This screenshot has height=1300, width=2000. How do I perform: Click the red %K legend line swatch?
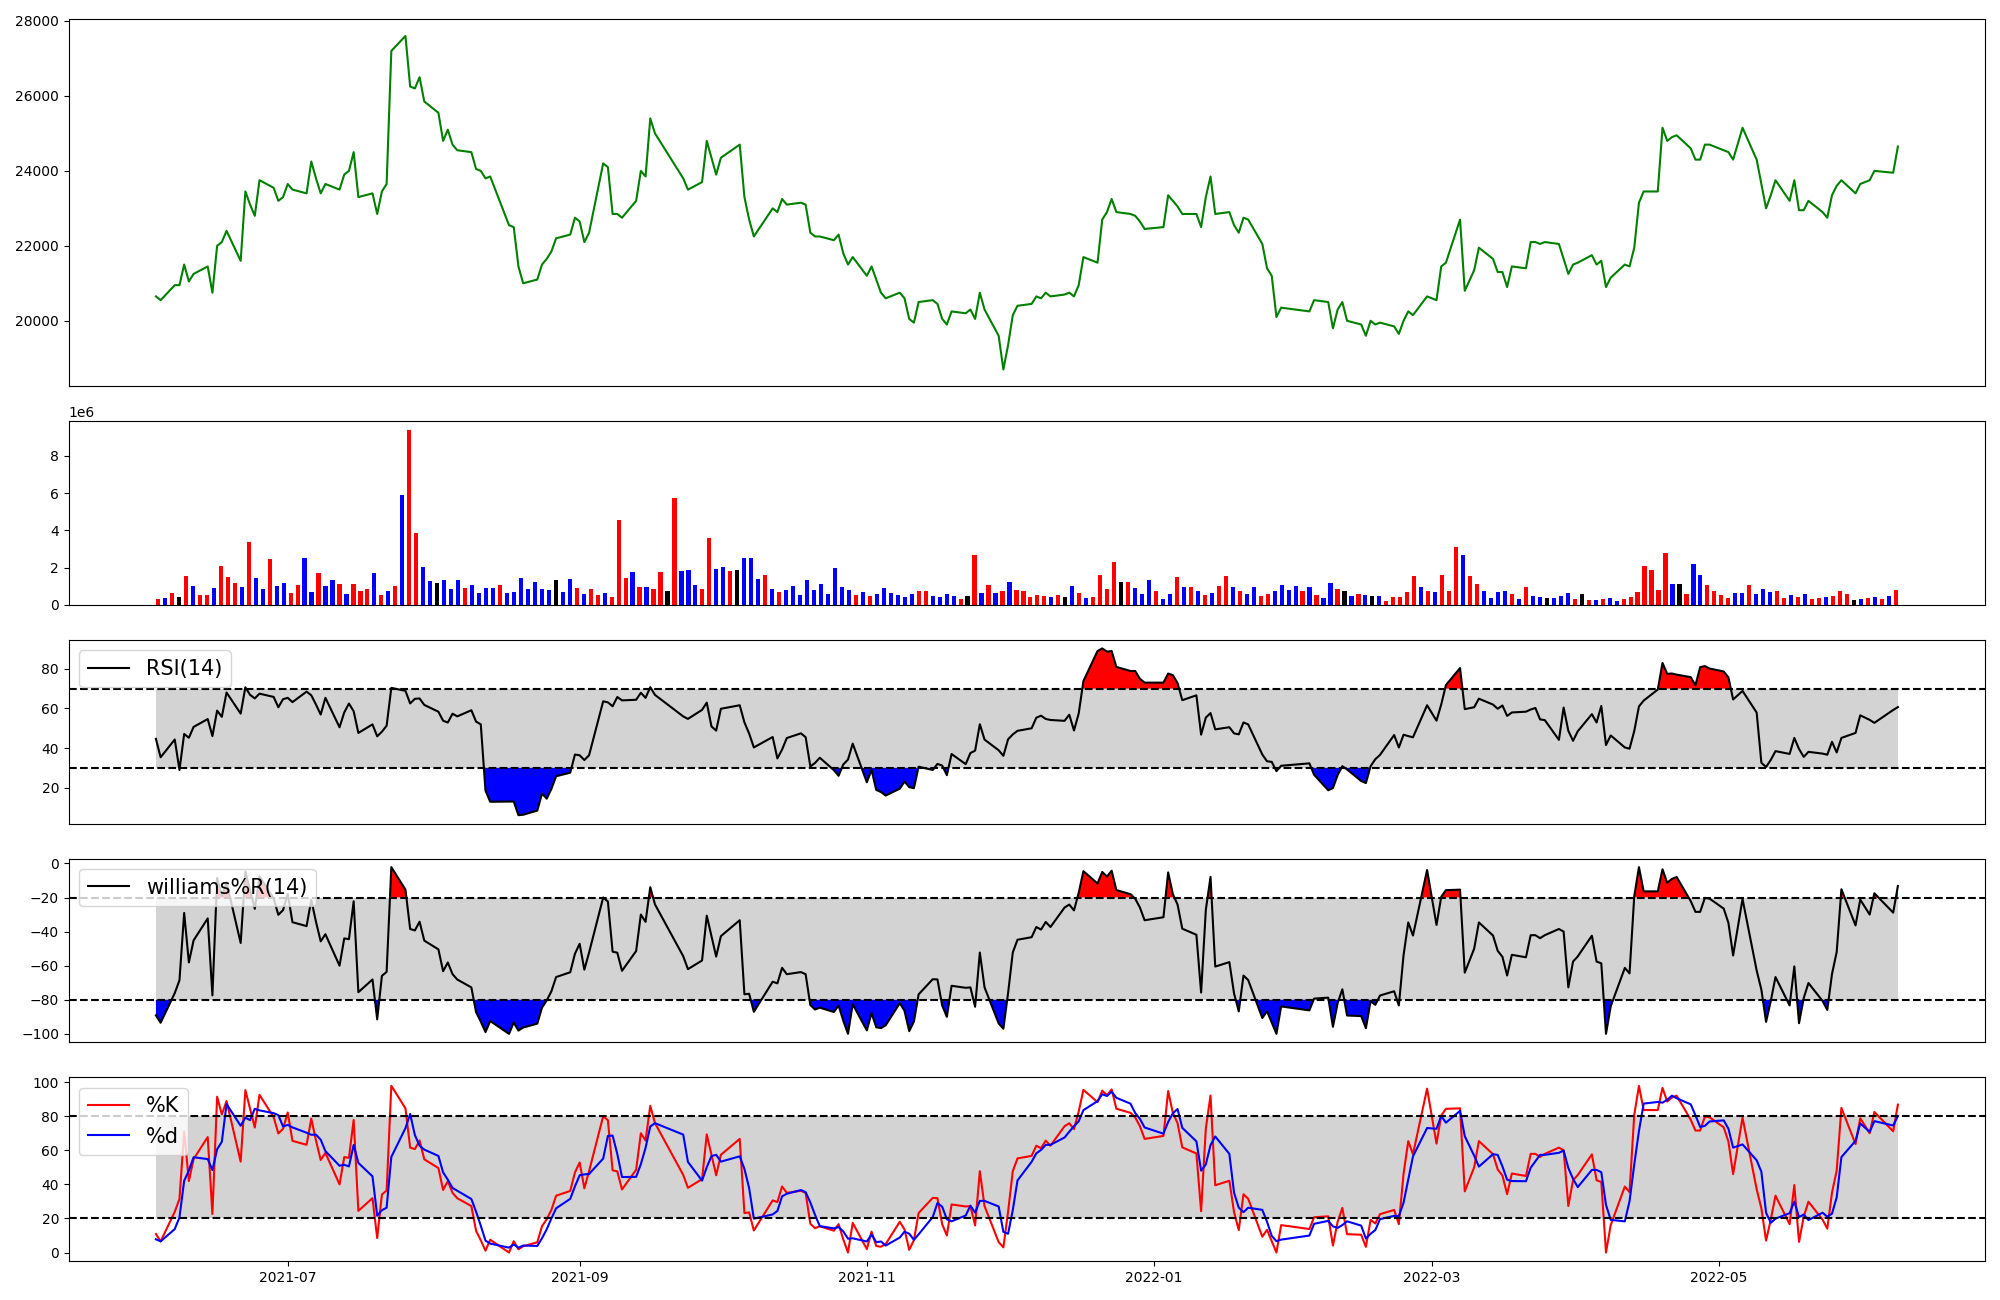click(x=109, y=1105)
